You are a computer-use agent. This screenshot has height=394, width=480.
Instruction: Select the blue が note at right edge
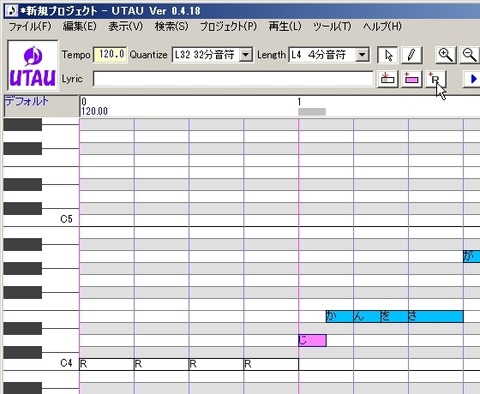tap(472, 256)
